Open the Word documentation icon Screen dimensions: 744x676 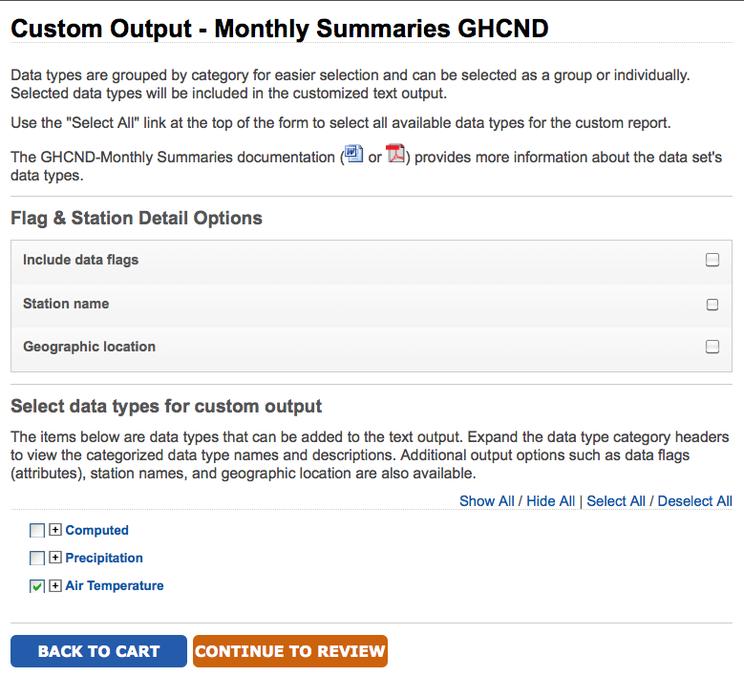pos(352,156)
